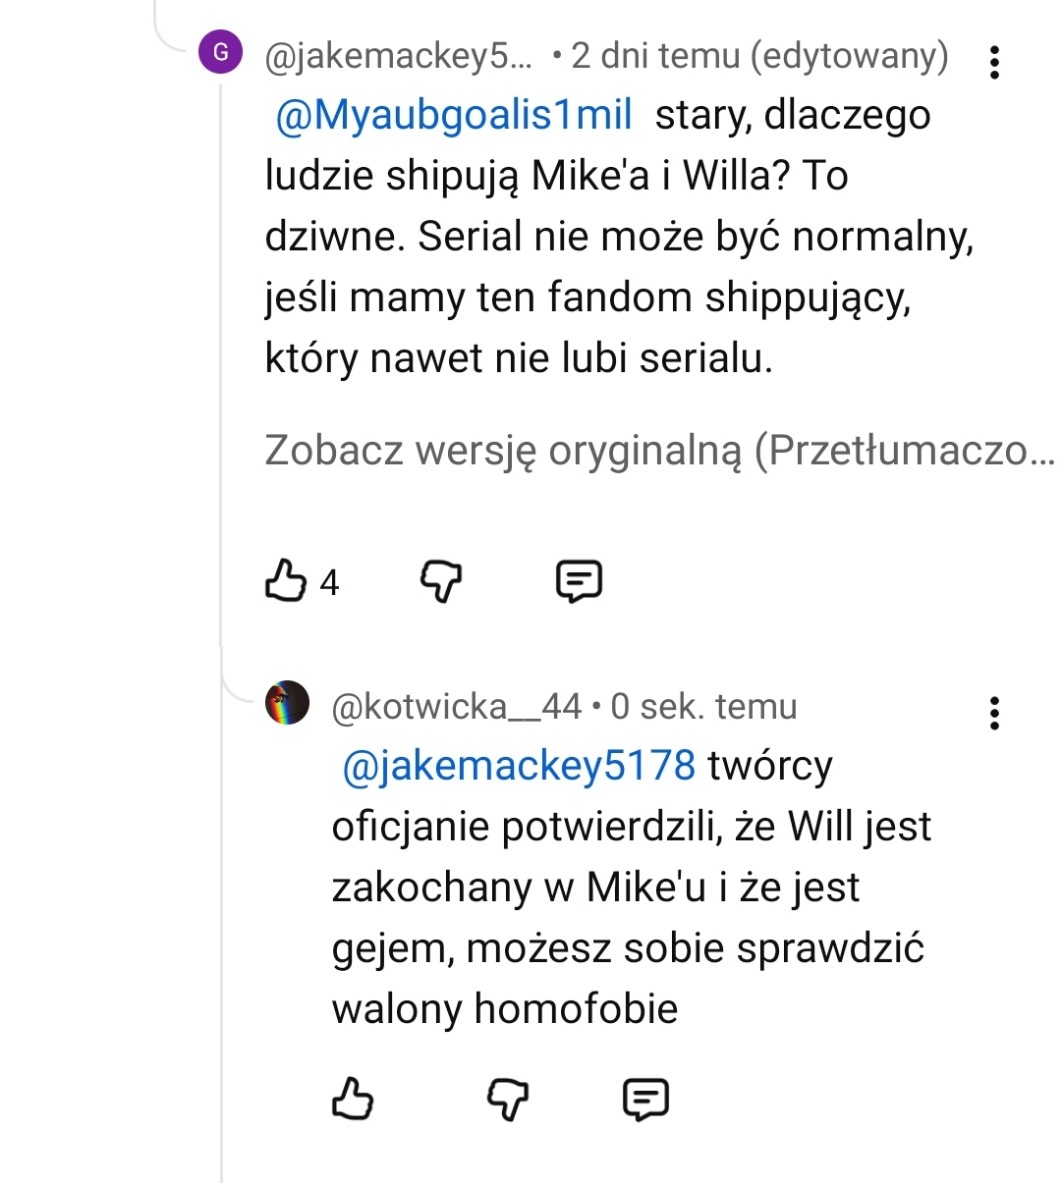Open the @jakemackey5178 mention link
Viewport: 1060px width, 1183px height.
tap(519, 766)
